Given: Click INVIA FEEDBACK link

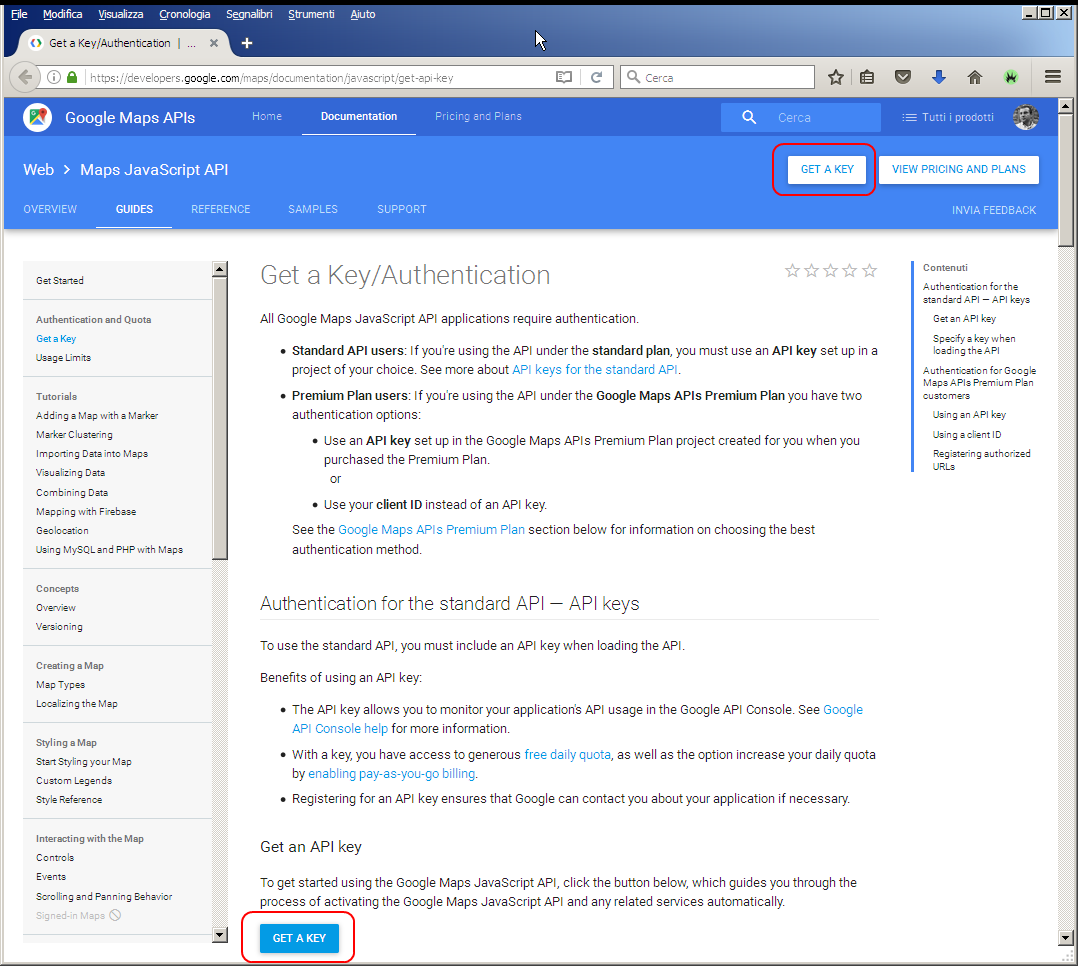Looking at the screenshot, I should click(993, 210).
